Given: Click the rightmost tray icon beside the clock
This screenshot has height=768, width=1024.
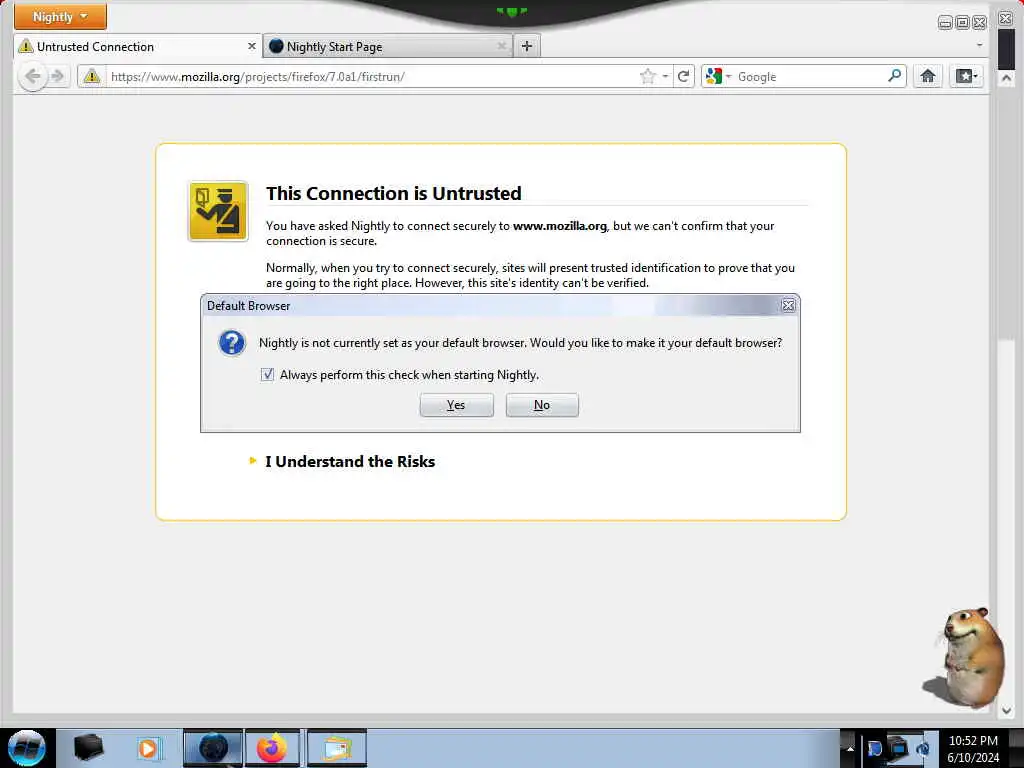Looking at the screenshot, I should [923, 748].
